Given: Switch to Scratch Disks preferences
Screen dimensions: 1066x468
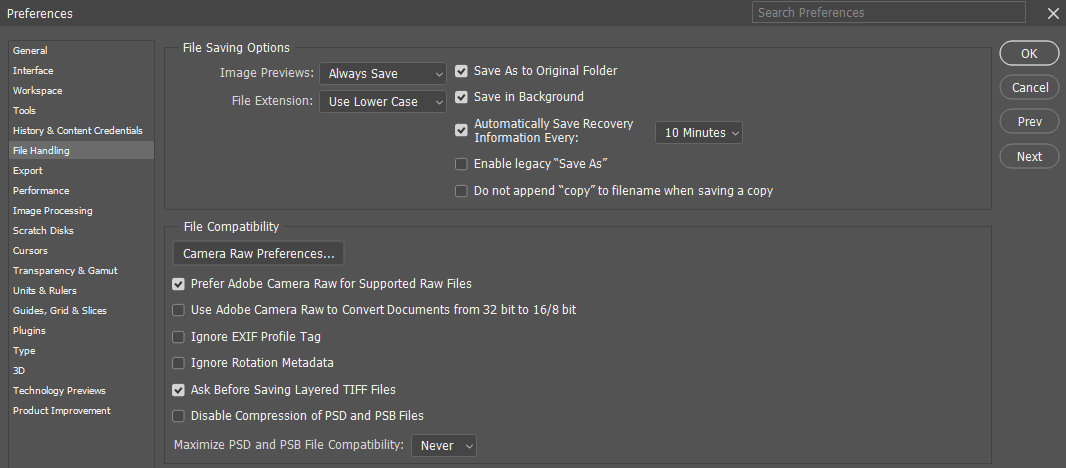Looking at the screenshot, I should [x=43, y=230].
